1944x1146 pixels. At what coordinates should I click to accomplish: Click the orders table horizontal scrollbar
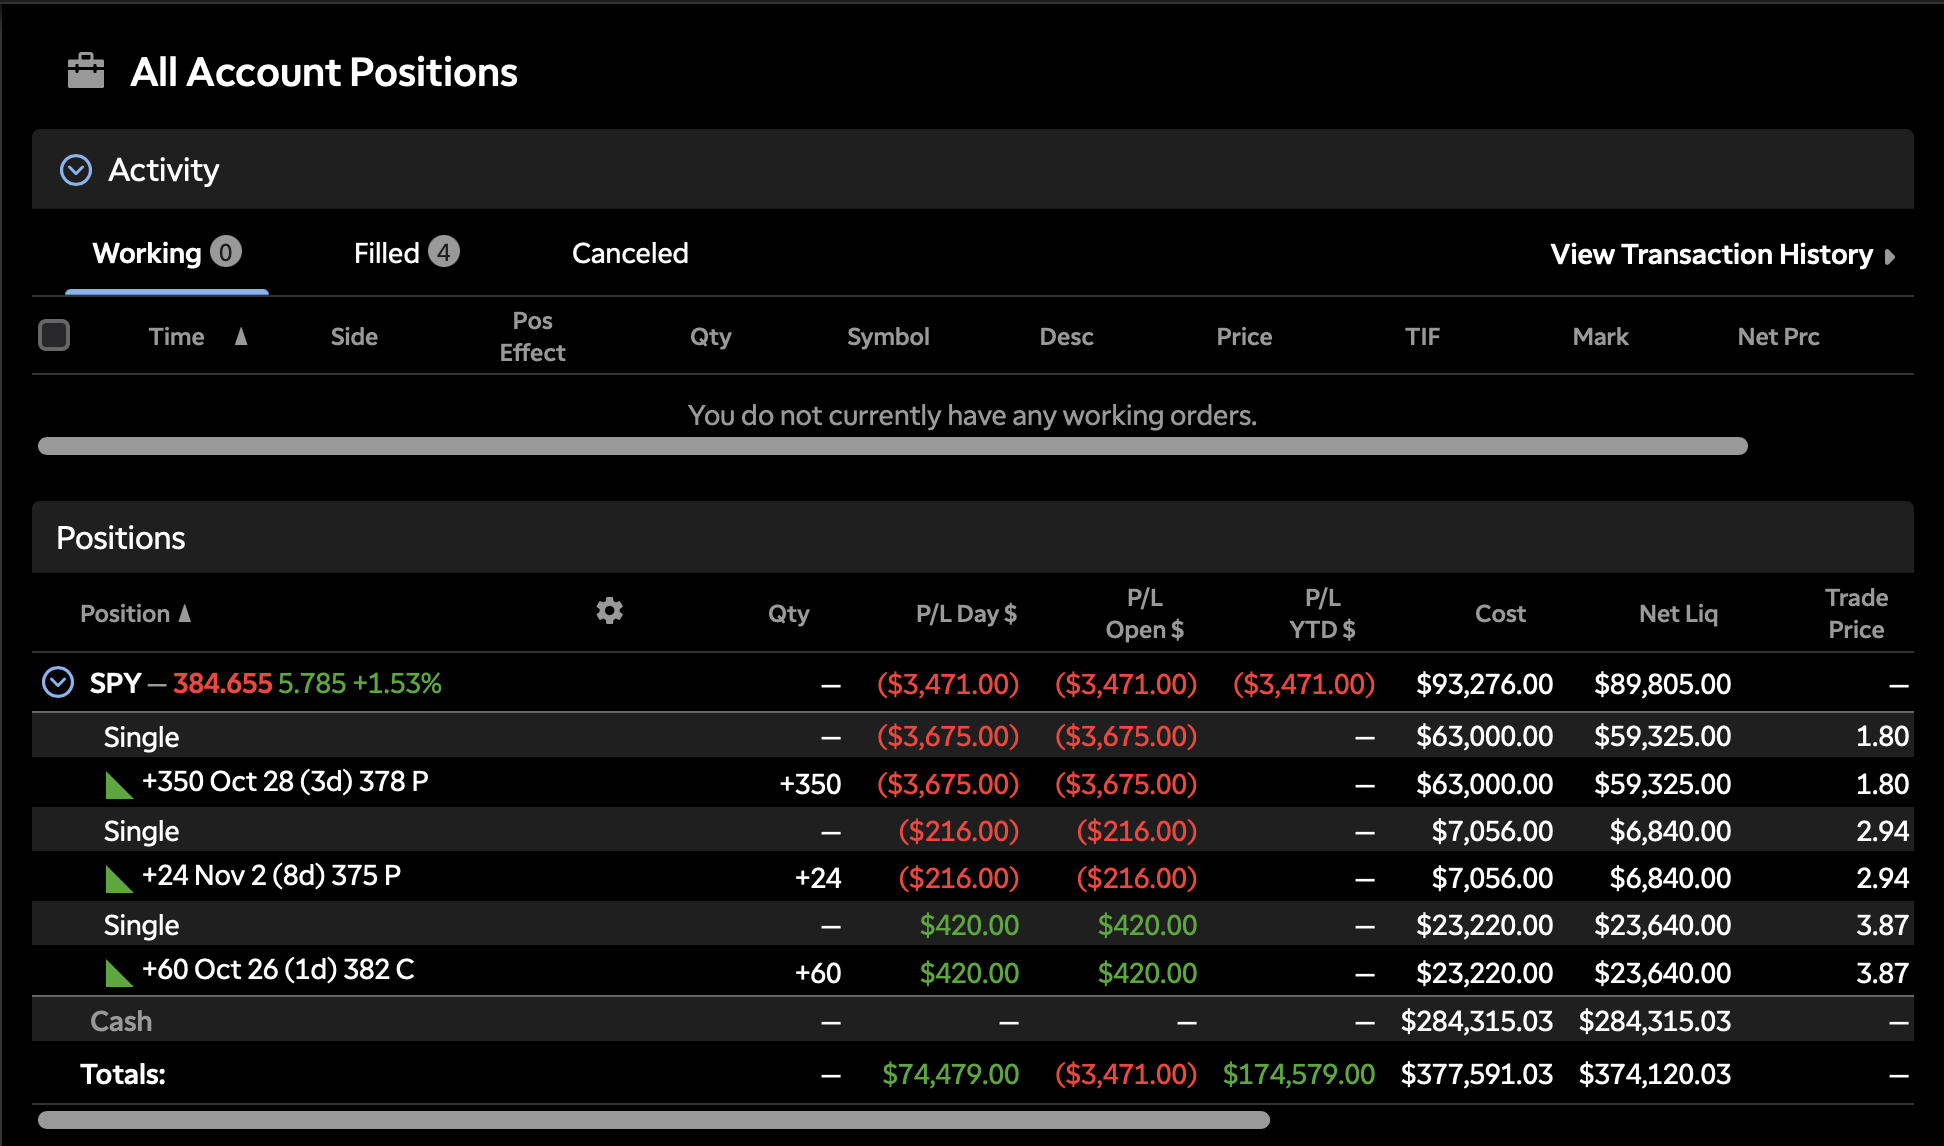(892, 446)
